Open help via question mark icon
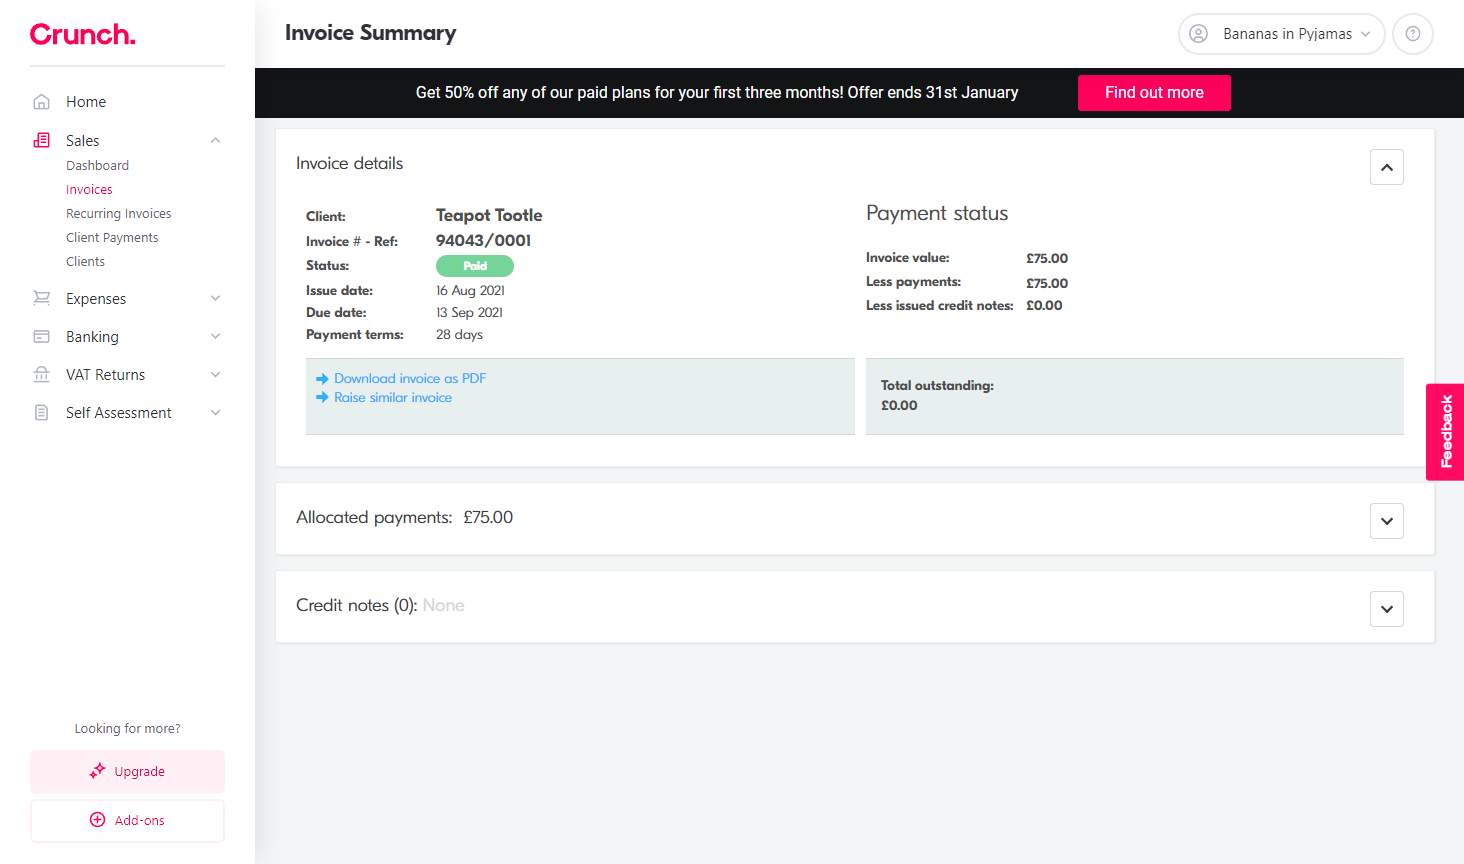The width and height of the screenshot is (1464, 864). click(x=1412, y=34)
